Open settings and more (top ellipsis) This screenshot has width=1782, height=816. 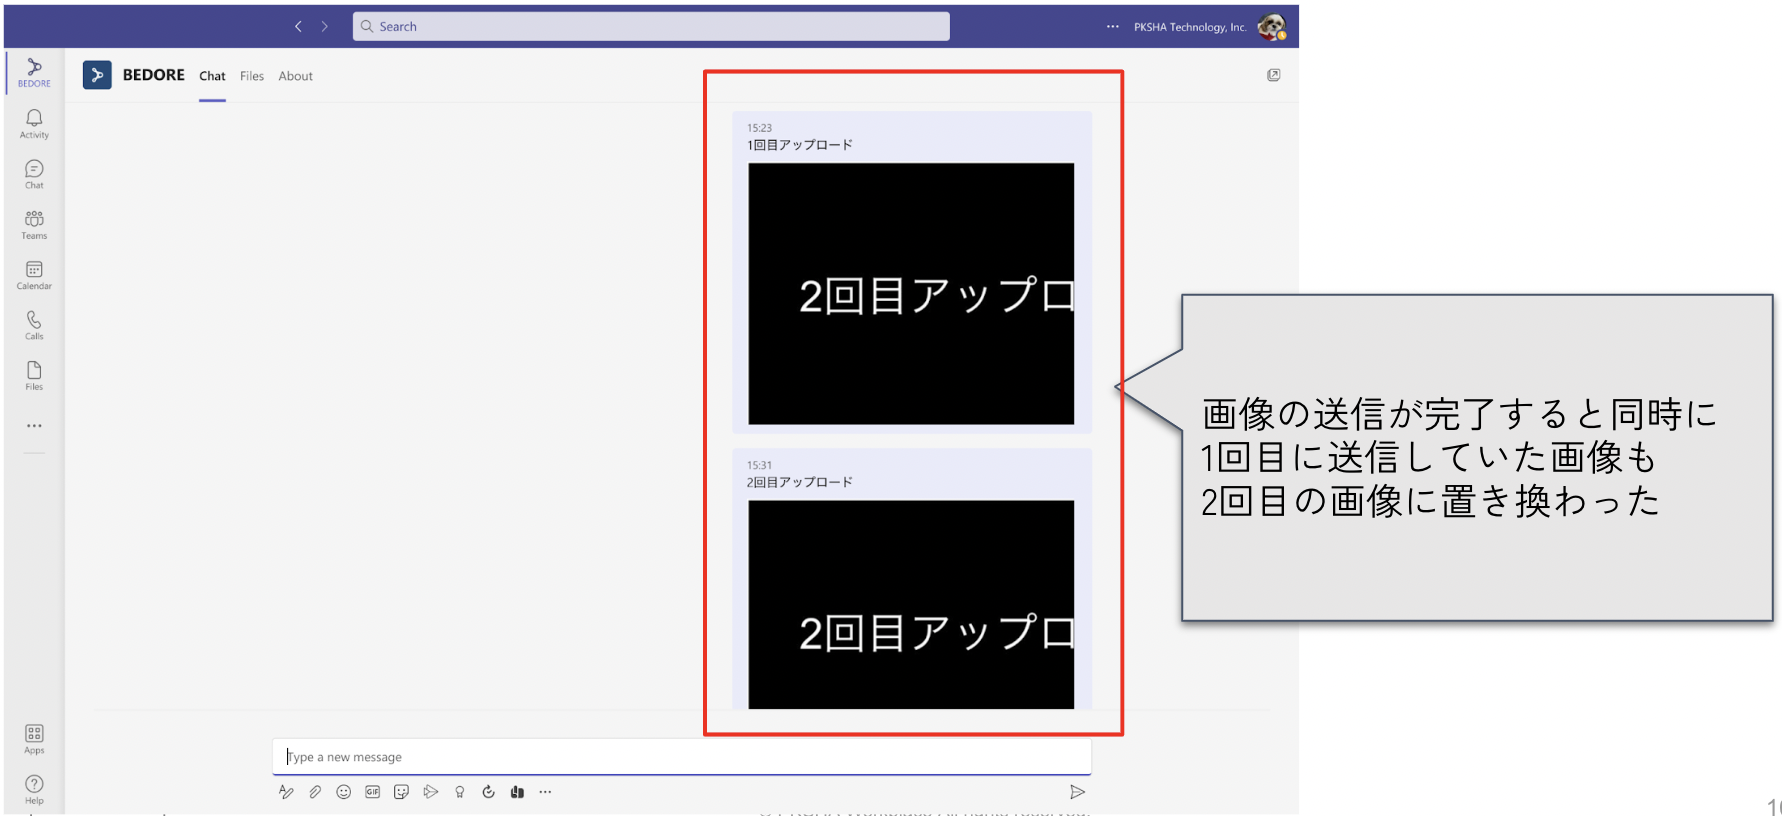[x=1113, y=27]
